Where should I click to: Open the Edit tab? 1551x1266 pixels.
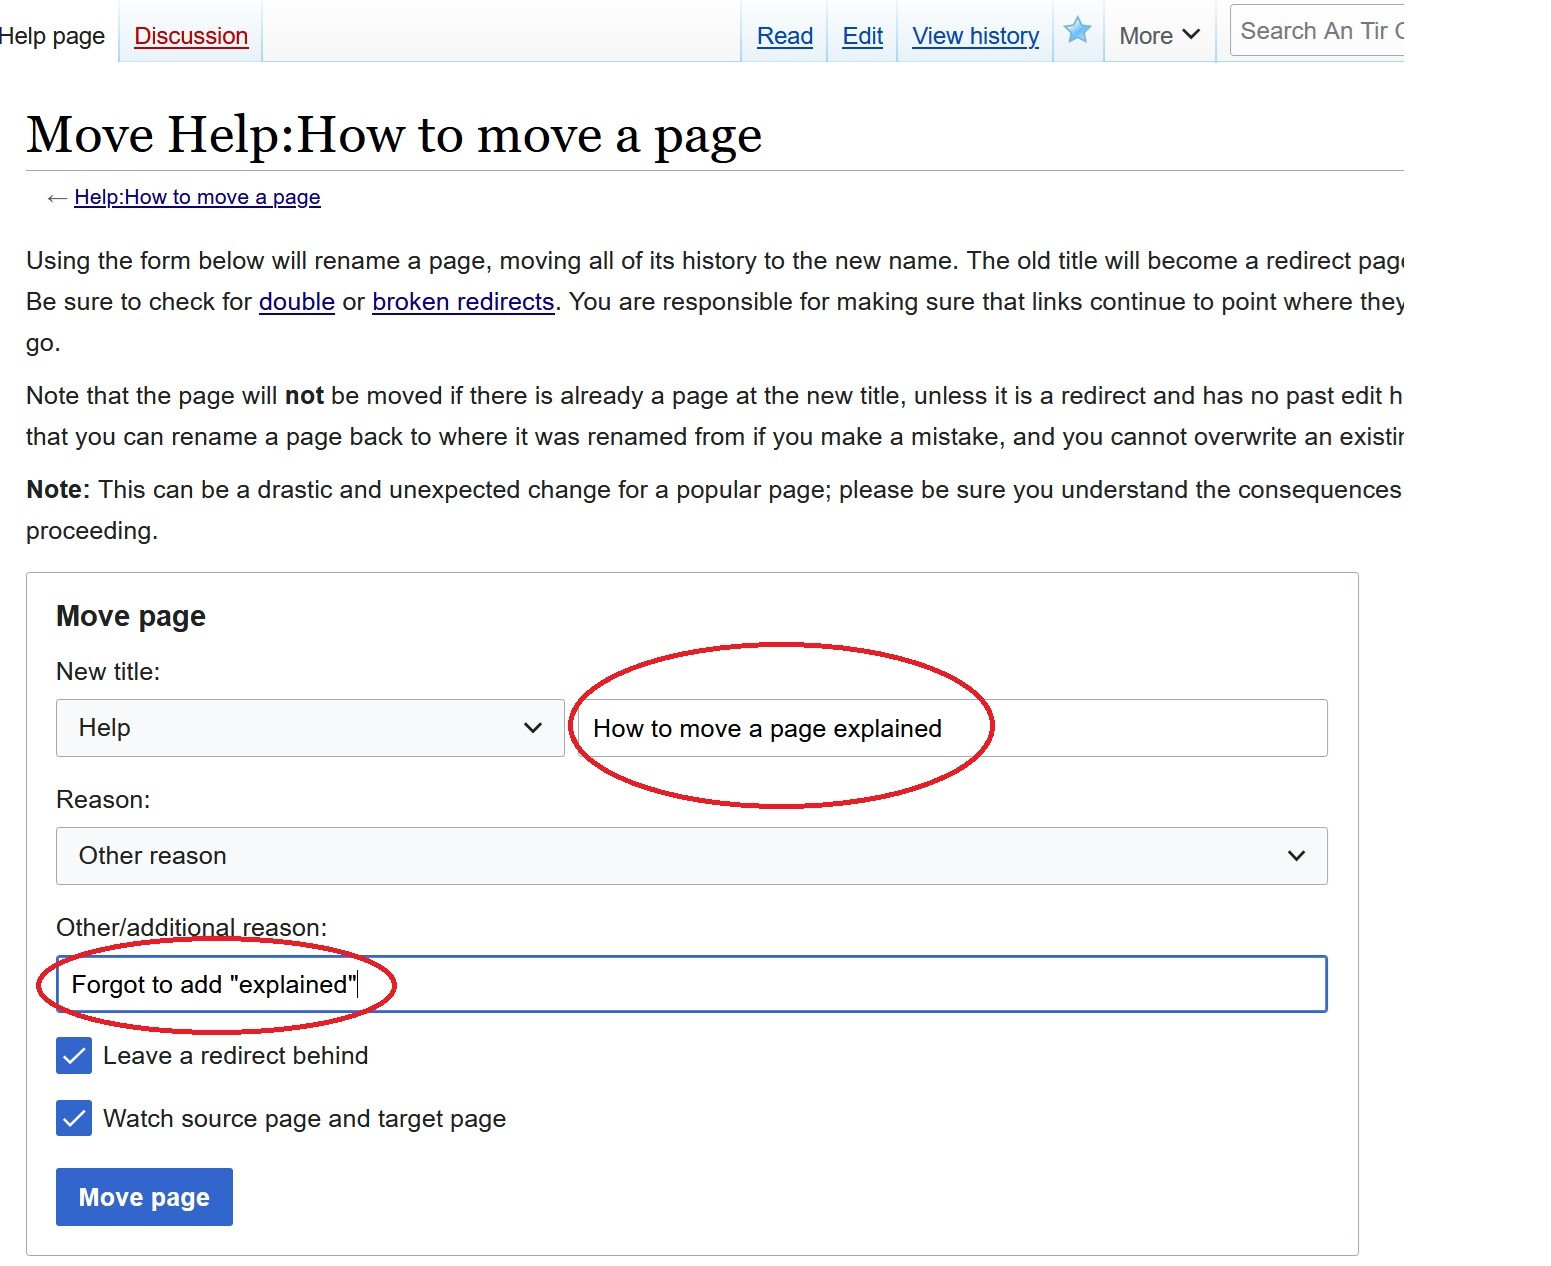click(862, 36)
